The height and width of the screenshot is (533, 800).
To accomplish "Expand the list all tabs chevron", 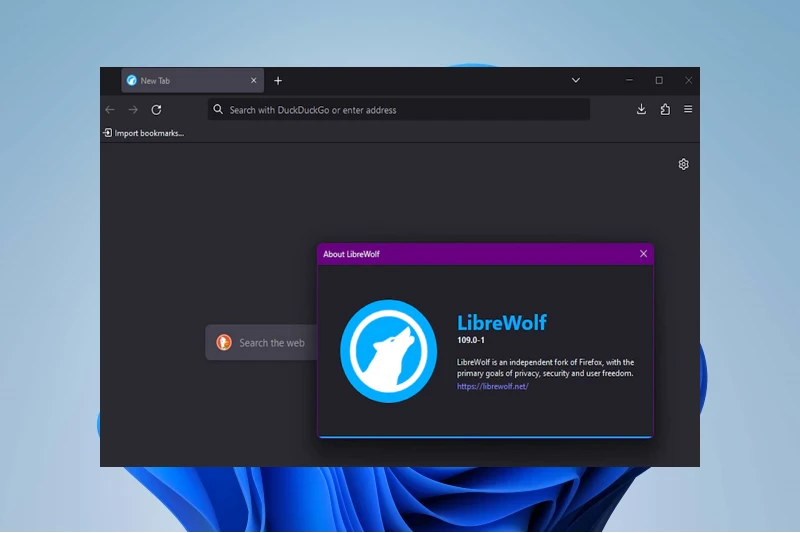I will [x=576, y=80].
